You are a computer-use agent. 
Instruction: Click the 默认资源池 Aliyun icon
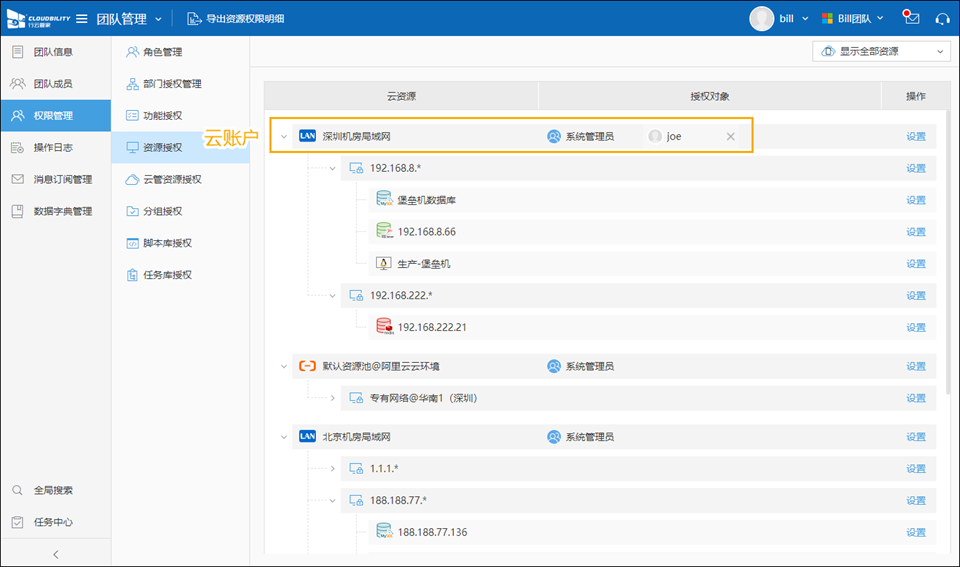pos(307,367)
